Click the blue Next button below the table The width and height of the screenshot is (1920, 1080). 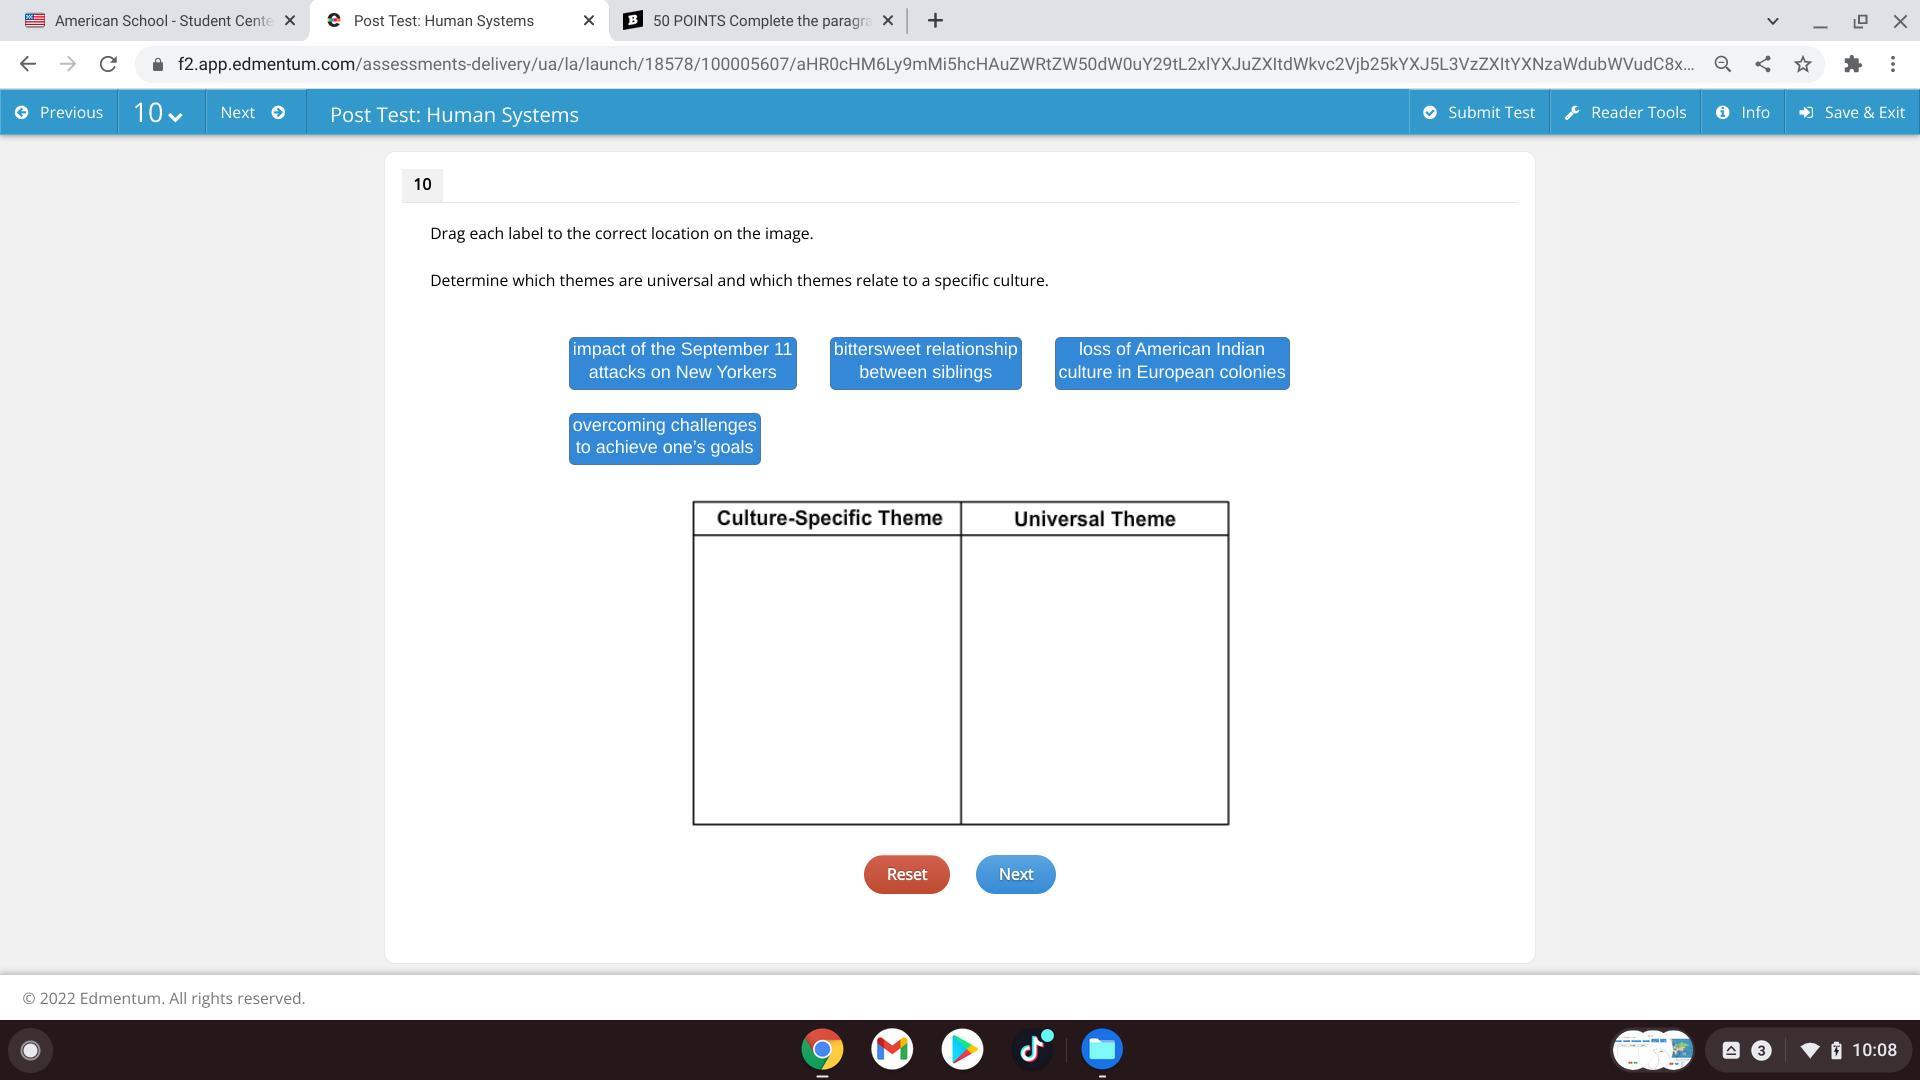tap(1015, 874)
